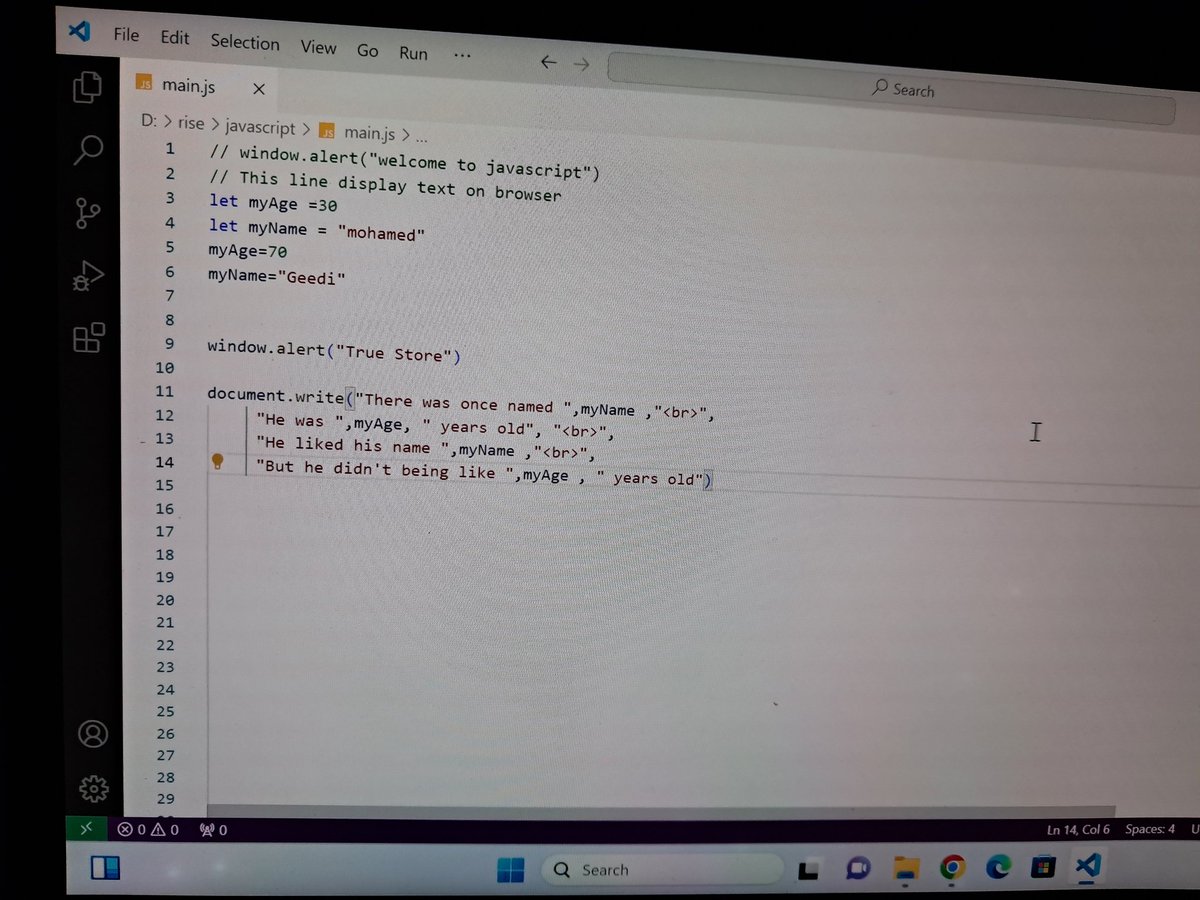Image resolution: width=1200 pixels, height=900 pixels.
Task: Click the '// This line display text' comment
Action: [x=385, y=186]
